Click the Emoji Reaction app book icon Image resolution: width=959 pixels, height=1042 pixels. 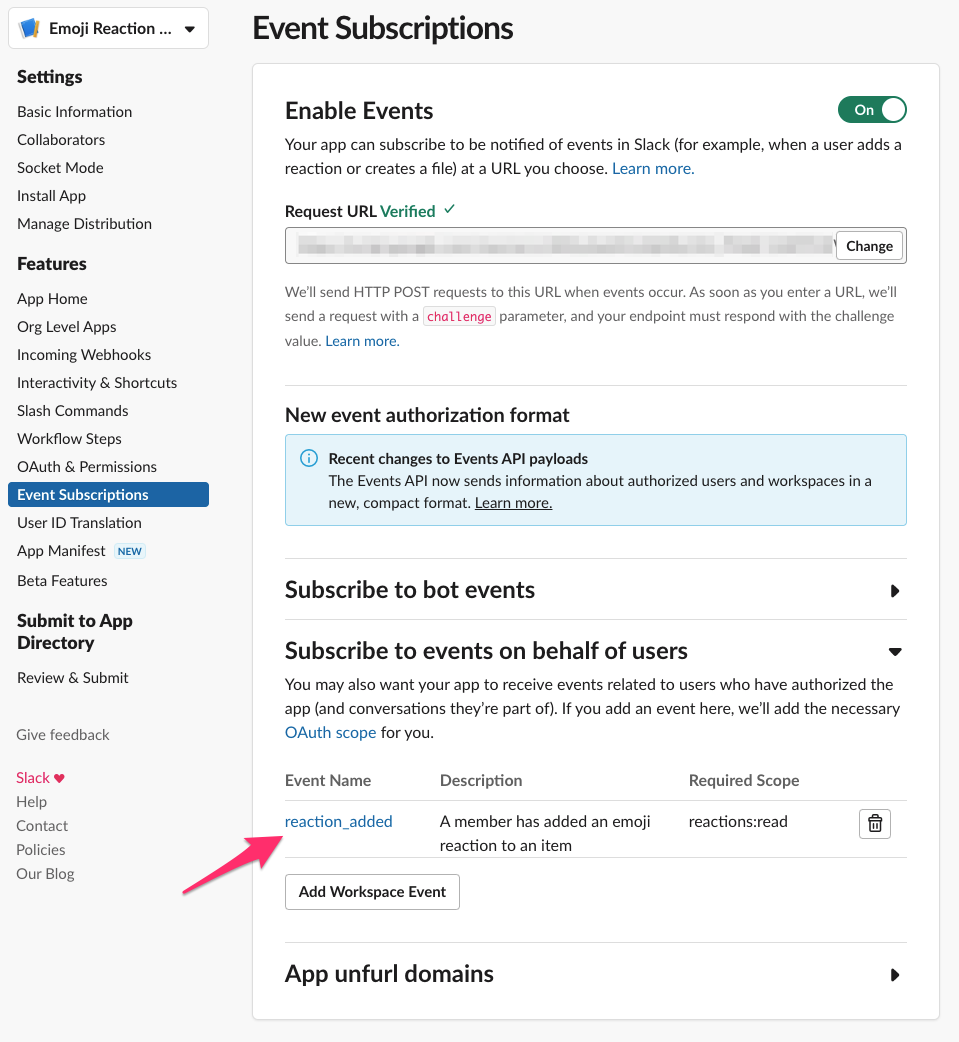tap(30, 29)
